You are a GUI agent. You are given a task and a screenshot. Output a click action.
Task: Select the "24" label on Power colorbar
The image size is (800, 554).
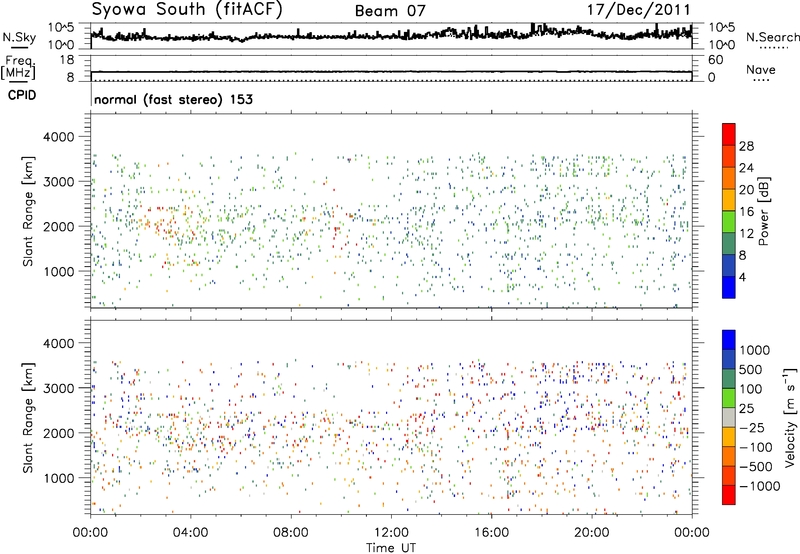coord(746,168)
